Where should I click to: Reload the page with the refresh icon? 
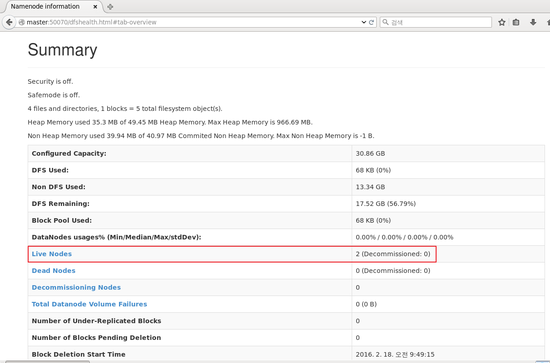(x=371, y=22)
